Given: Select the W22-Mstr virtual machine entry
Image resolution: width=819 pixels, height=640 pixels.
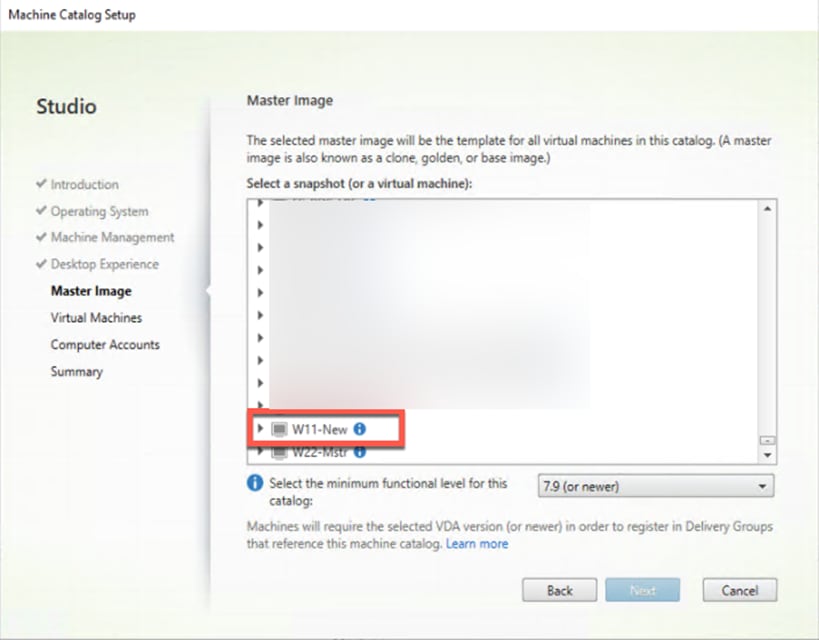Looking at the screenshot, I should (320, 452).
